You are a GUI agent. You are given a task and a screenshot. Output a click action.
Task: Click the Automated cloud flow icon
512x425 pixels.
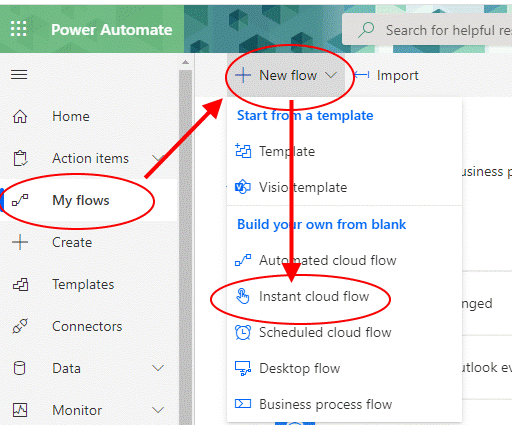(243, 260)
